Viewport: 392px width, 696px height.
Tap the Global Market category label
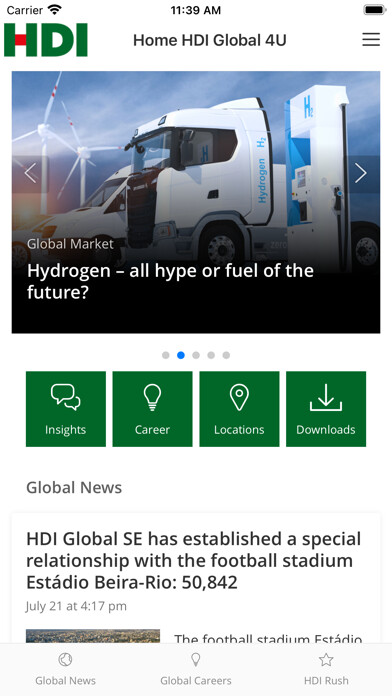tap(70, 244)
